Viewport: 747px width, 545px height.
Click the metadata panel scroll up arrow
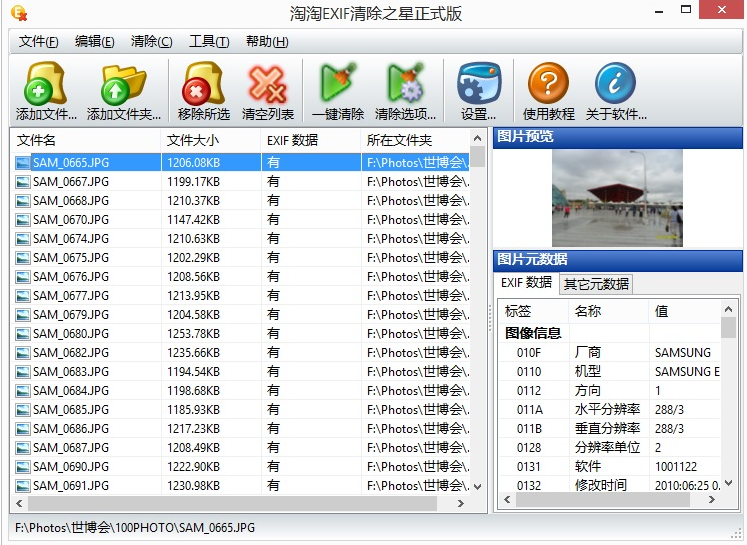728,309
